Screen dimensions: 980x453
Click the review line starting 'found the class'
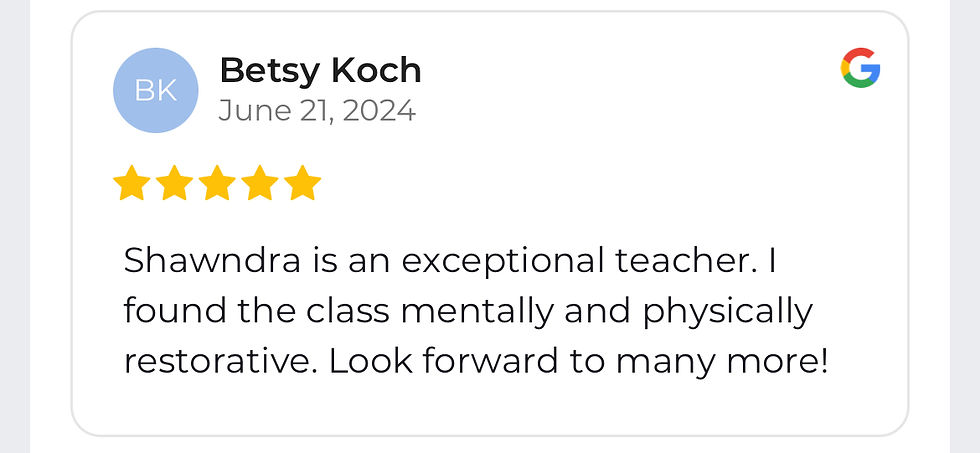tap(467, 311)
